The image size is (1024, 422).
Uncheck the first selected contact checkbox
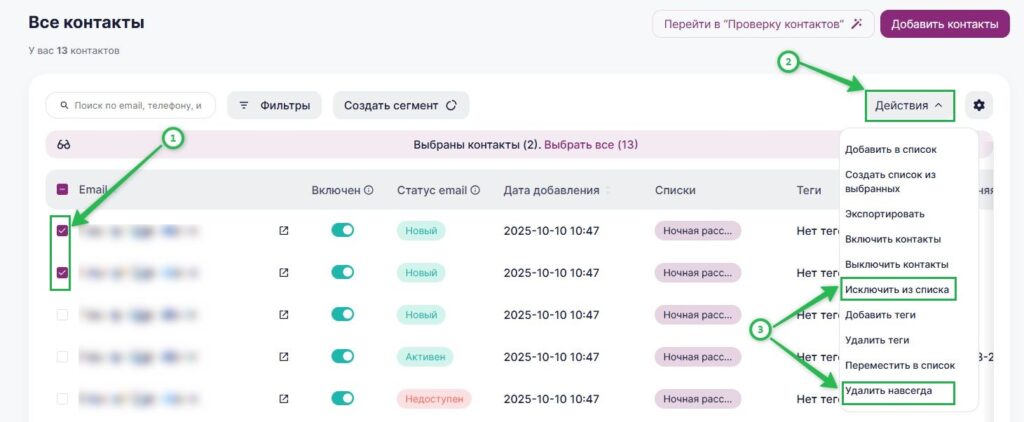pyautogui.click(x=62, y=231)
